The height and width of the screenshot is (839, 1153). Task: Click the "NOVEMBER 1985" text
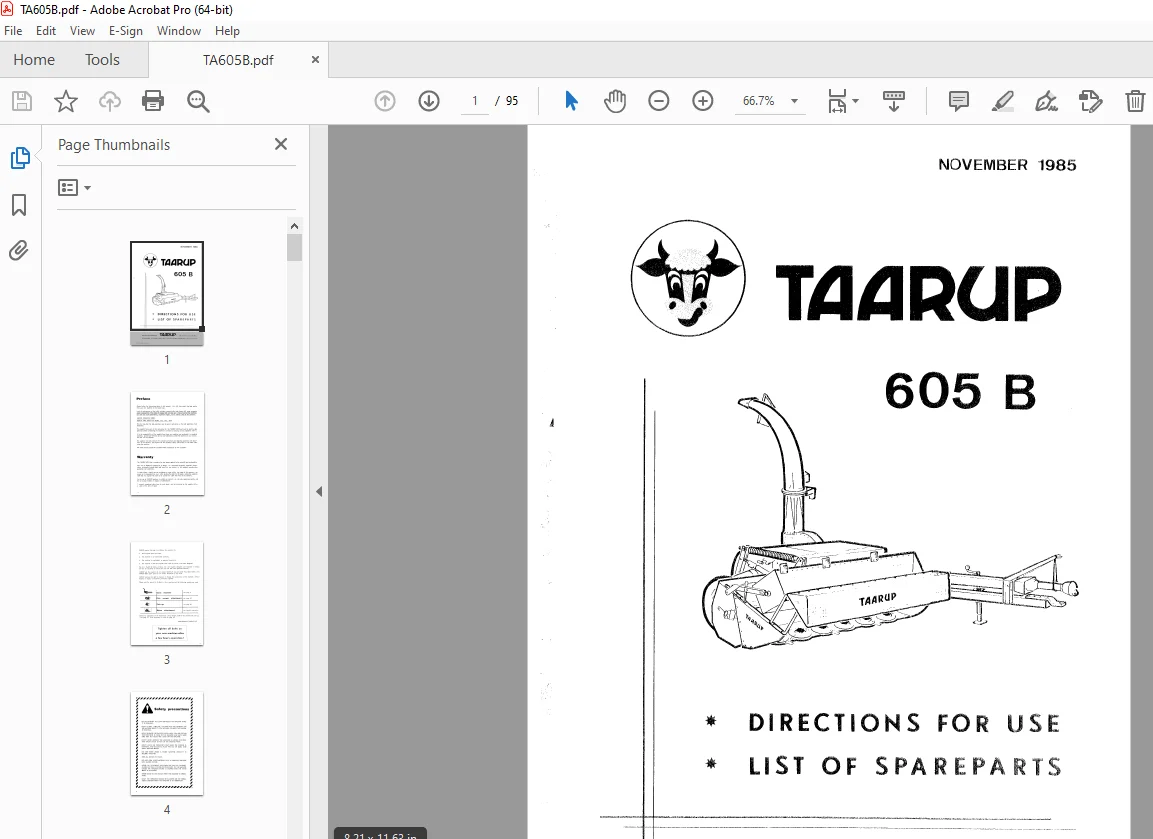[x=1007, y=165]
